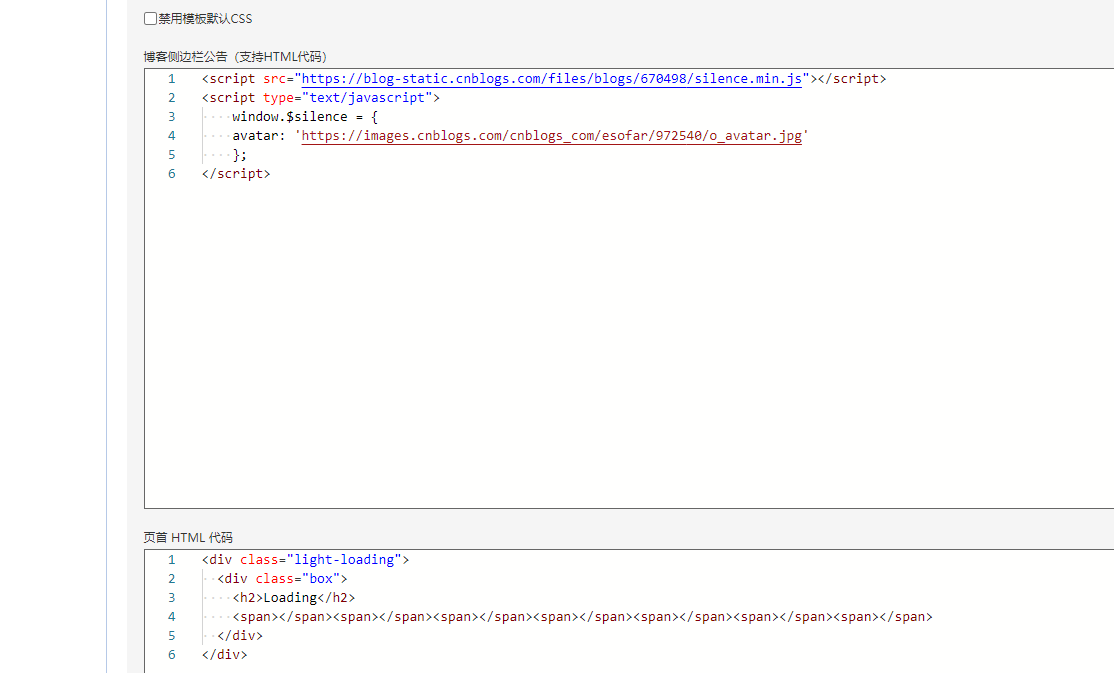
Task: Enable the 禁用模板默认CSS checkbox
Action: 150,18
